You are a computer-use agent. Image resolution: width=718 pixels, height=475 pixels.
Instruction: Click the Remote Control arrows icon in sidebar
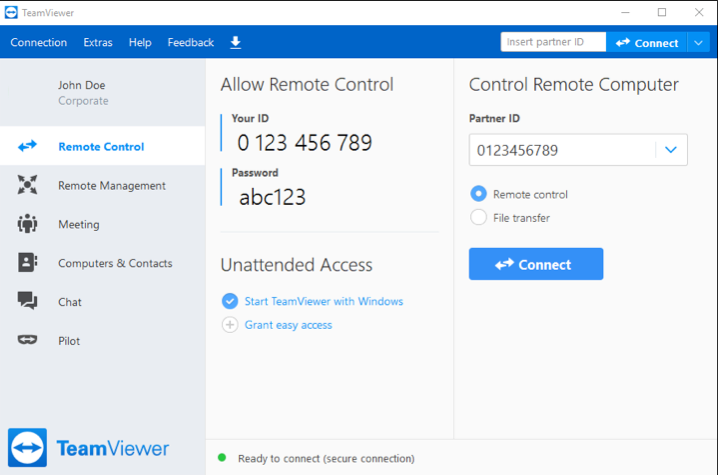click(x=27, y=146)
